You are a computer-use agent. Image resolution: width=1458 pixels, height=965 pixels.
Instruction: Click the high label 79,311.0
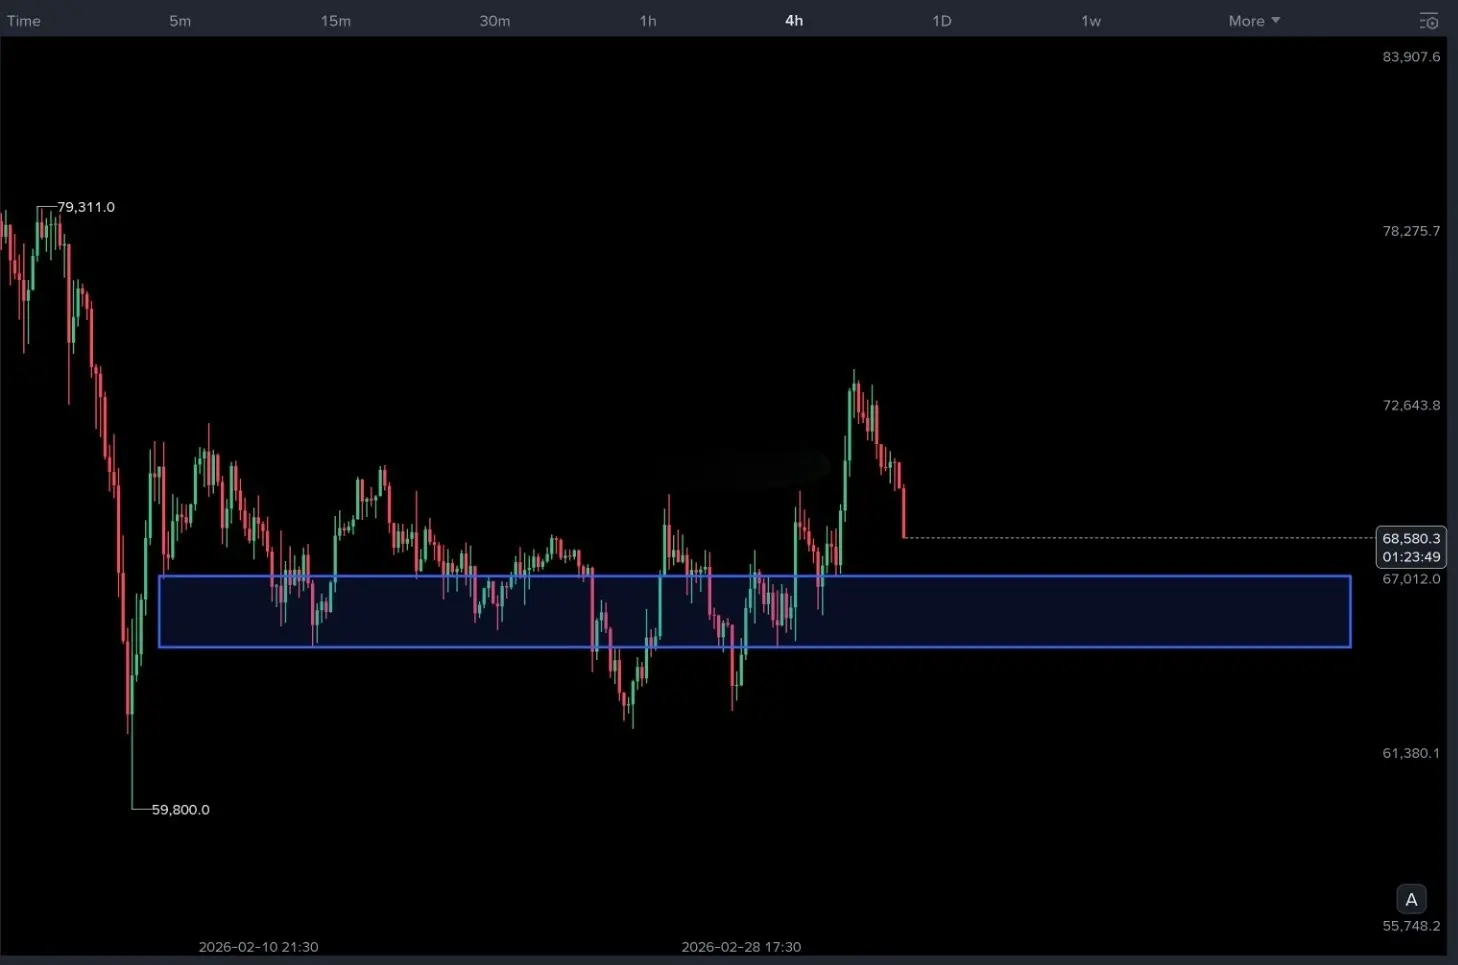tap(86, 207)
